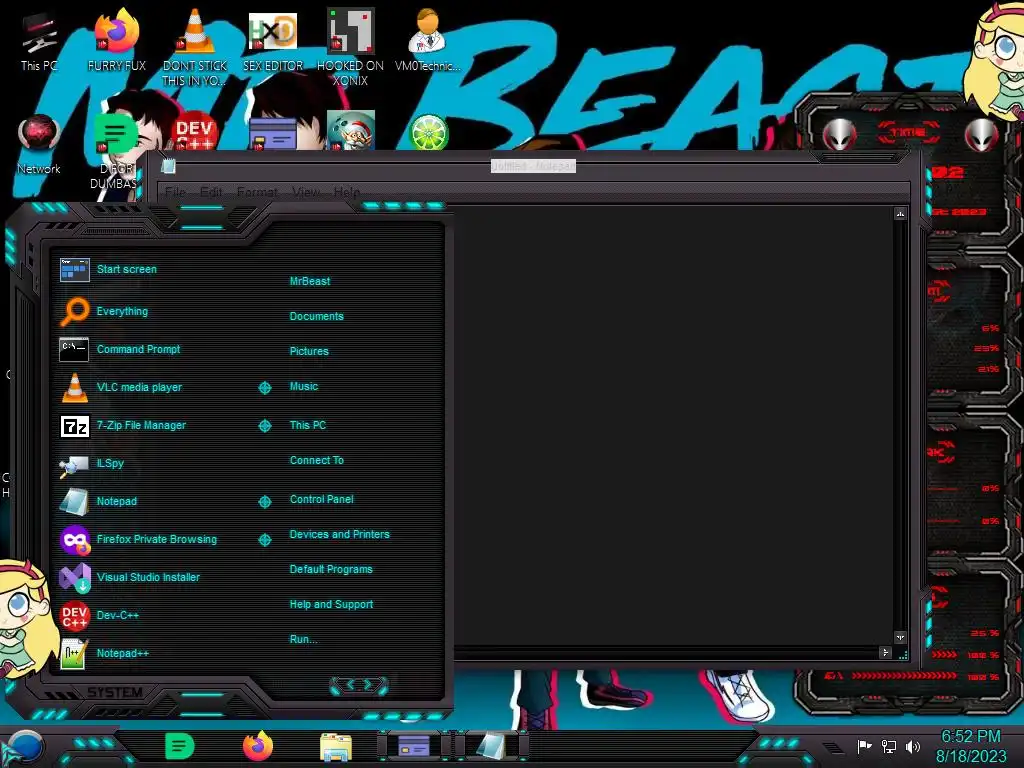Switch to Notepad taskbar button

click(492, 746)
